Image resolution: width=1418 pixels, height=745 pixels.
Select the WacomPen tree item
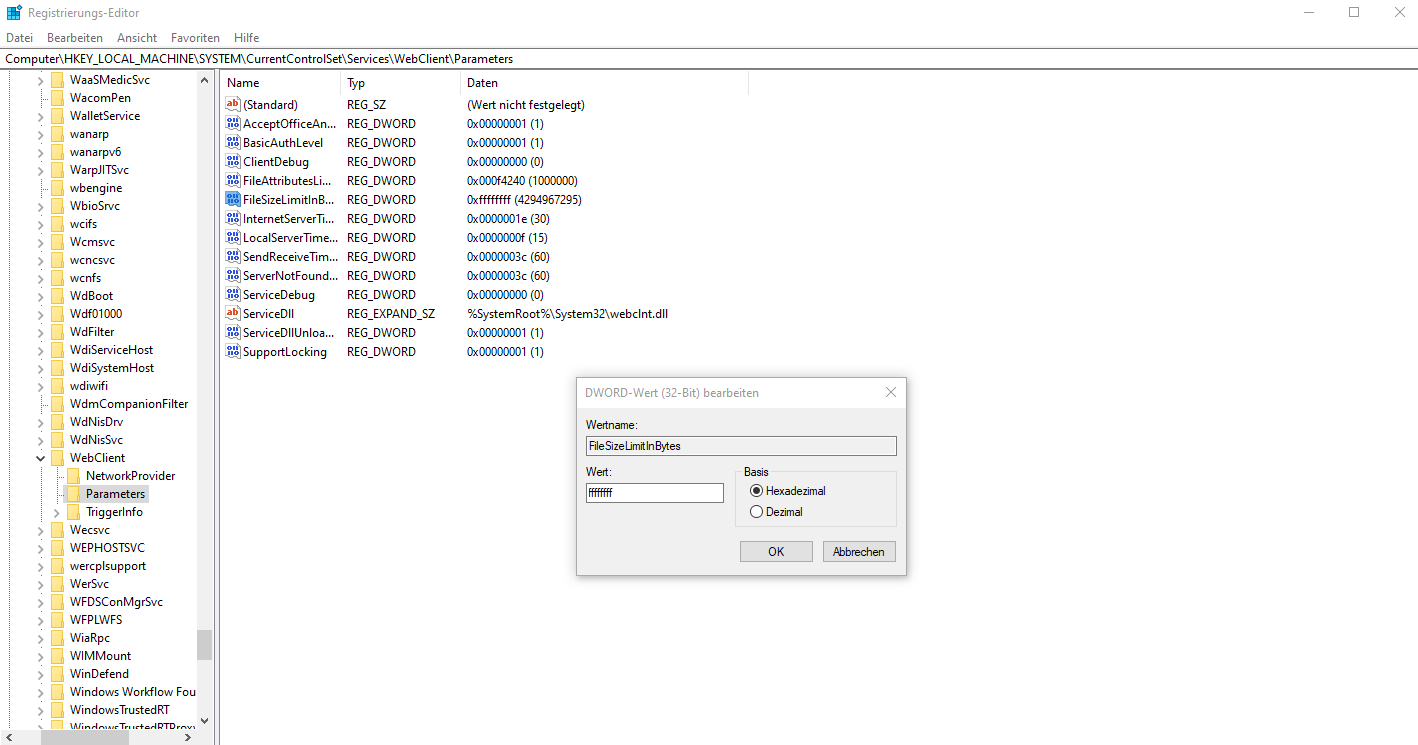coord(100,98)
